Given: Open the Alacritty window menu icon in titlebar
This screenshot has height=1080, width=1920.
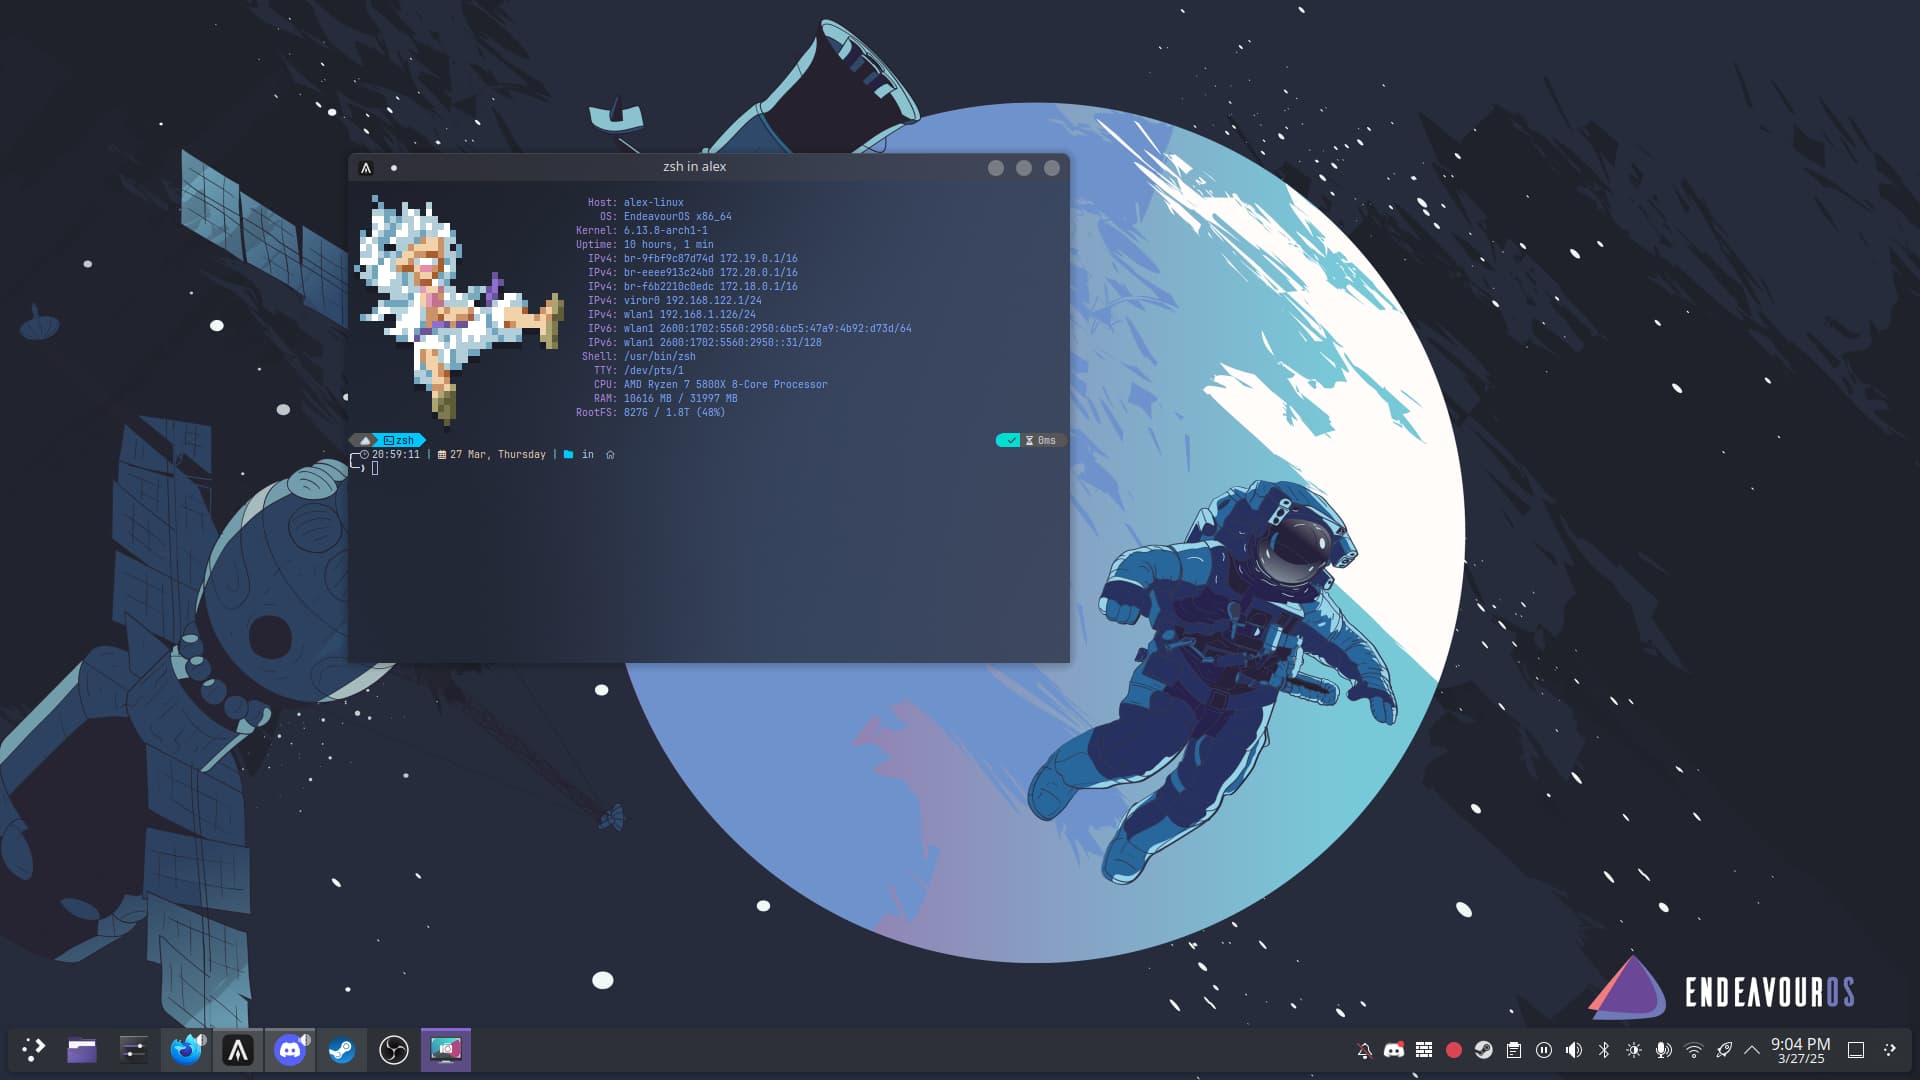Looking at the screenshot, I should pos(366,168).
